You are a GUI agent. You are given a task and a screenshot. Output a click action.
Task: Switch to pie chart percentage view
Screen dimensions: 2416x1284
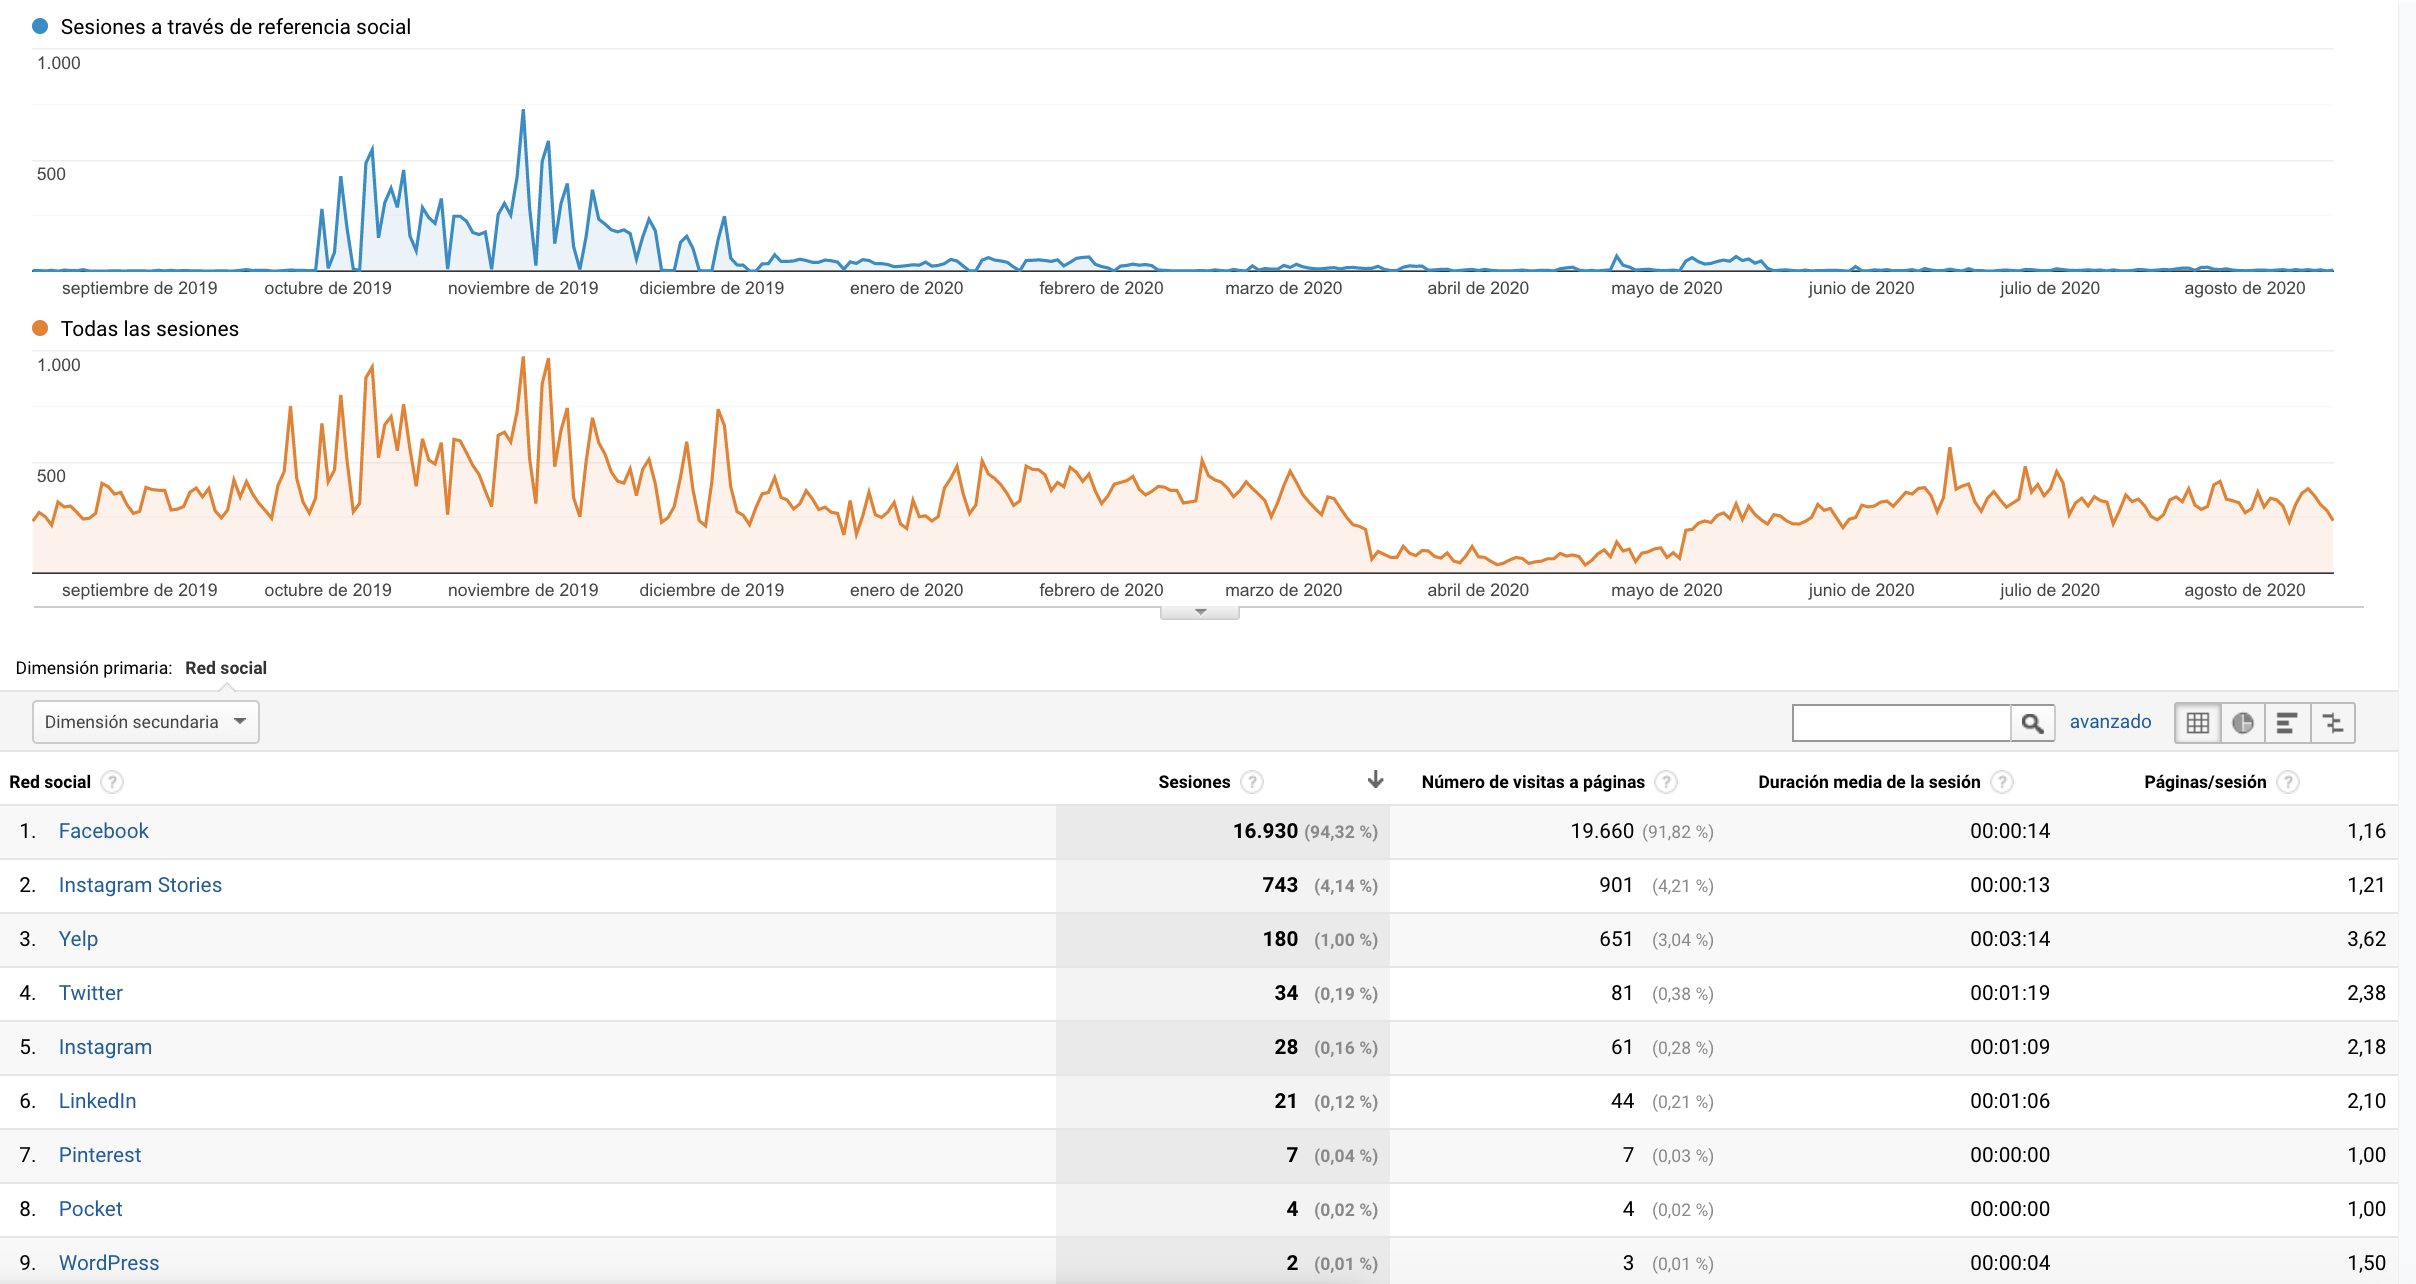[2243, 723]
